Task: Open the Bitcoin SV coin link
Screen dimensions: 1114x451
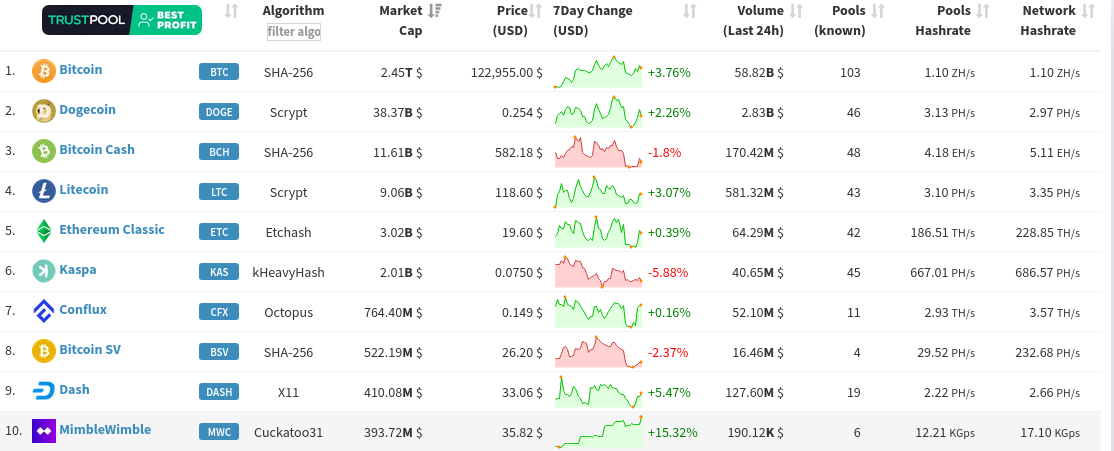Action: point(90,350)
